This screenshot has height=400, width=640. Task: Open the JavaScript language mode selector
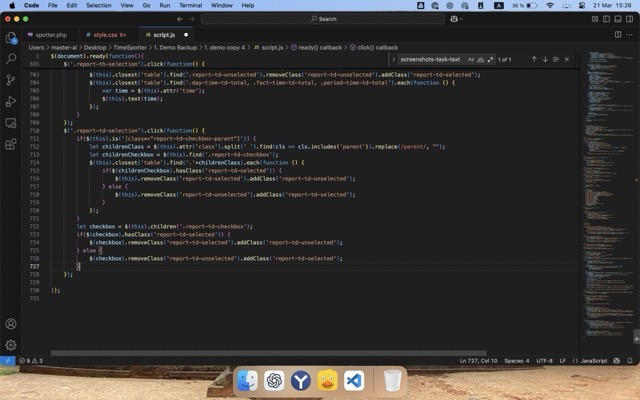594,360
